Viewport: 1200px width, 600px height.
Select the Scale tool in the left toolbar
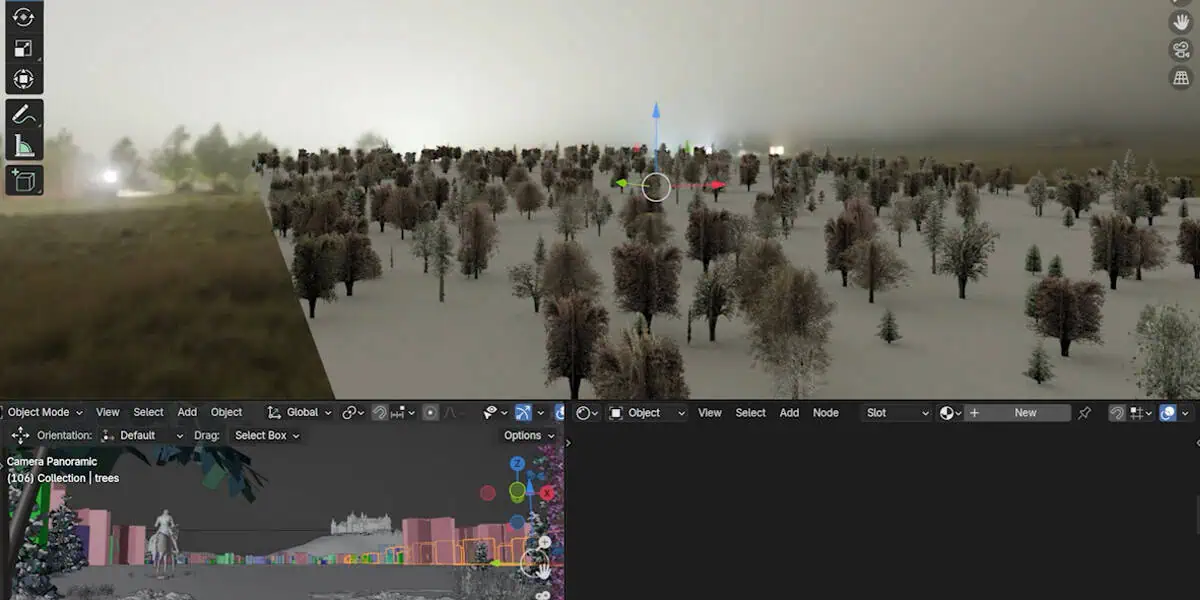click(x=23, y=48)
